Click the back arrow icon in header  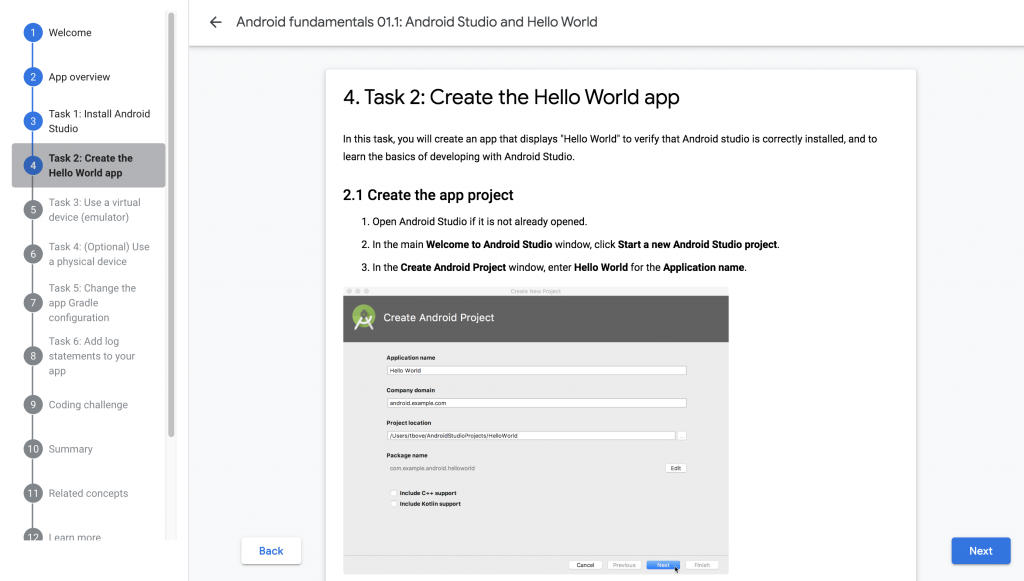(x=215, y=22)
